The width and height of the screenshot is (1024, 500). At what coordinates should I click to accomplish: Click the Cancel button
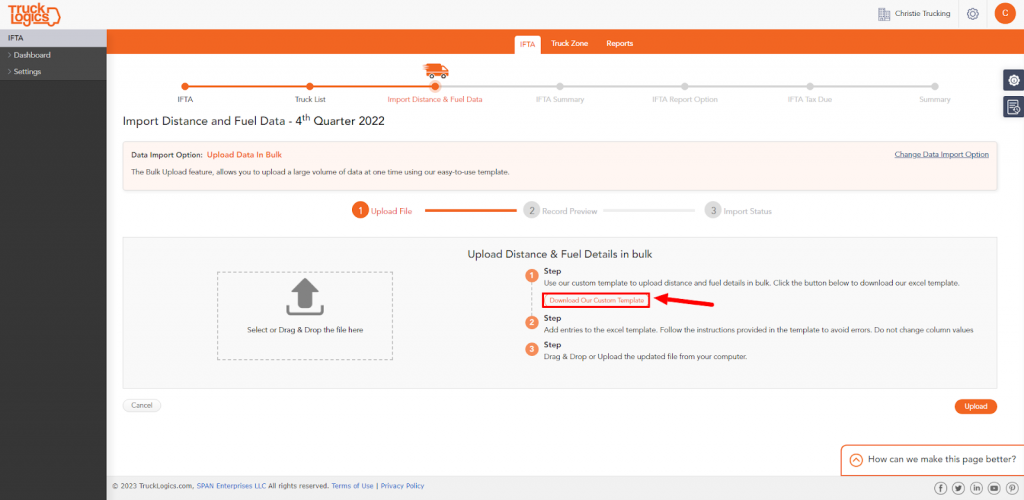pyautogui.click(x=142, y=405)
